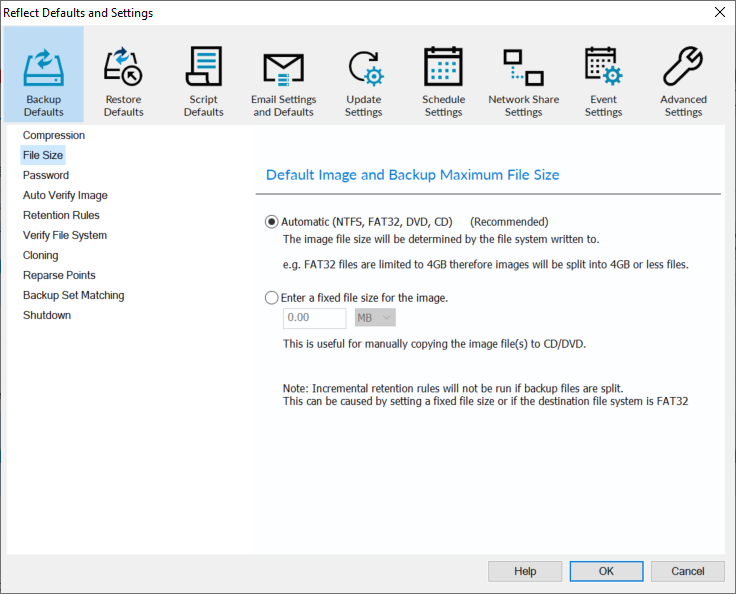The height and width of the screenshot is (594, 736).
Task: Open the Schedule Settings calendar icon
Action: [443, 68]
